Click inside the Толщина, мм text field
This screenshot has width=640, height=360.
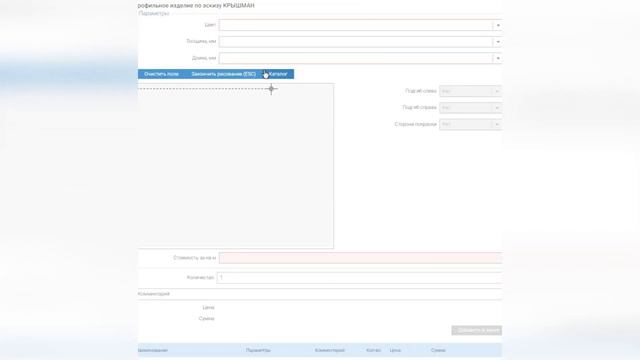tap(356, 42)
